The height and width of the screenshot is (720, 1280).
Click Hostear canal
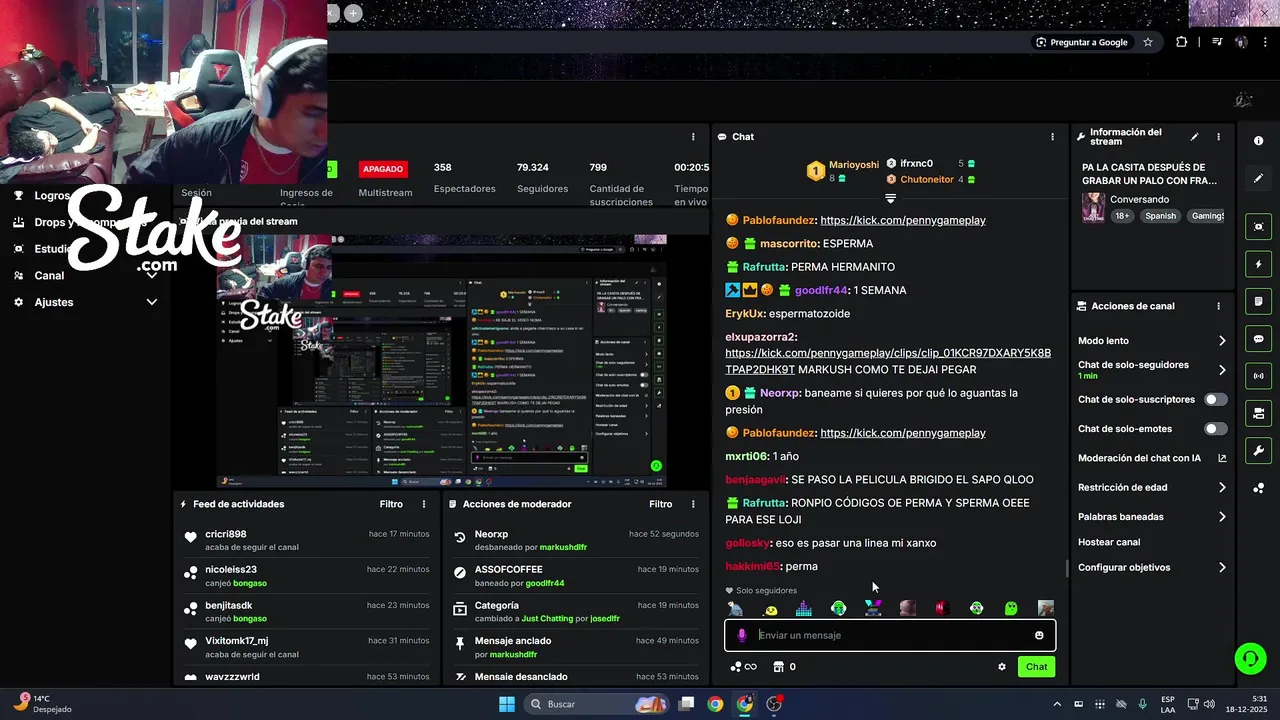pos(1109,542)
